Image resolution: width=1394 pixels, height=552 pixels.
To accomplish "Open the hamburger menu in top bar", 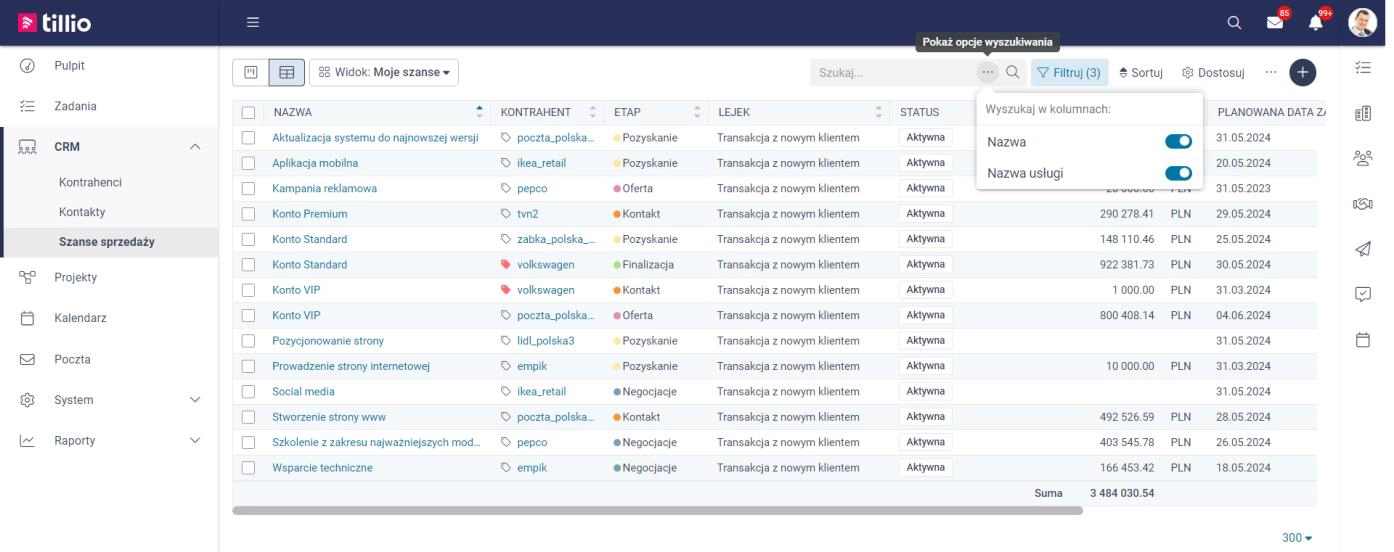I will click(253, 22).
